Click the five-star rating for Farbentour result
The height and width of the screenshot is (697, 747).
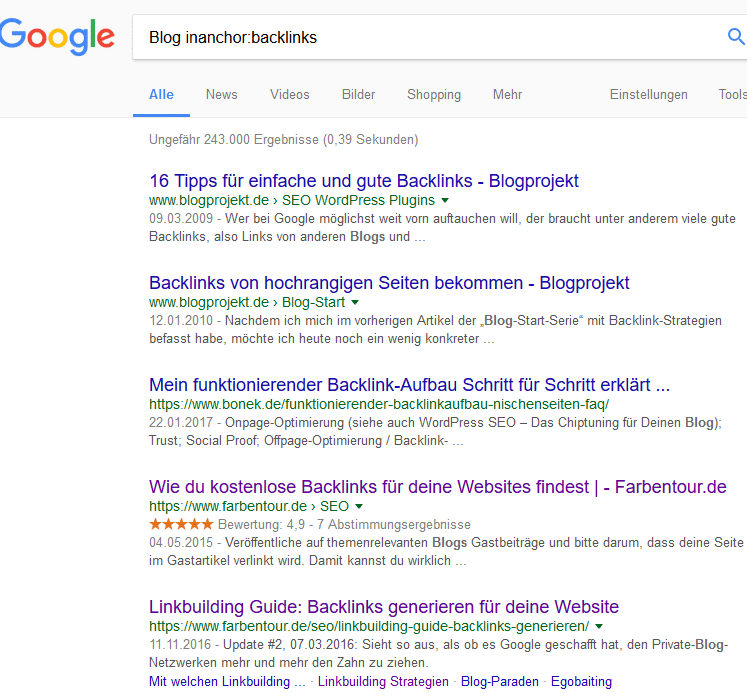click(x=181, y=525)
